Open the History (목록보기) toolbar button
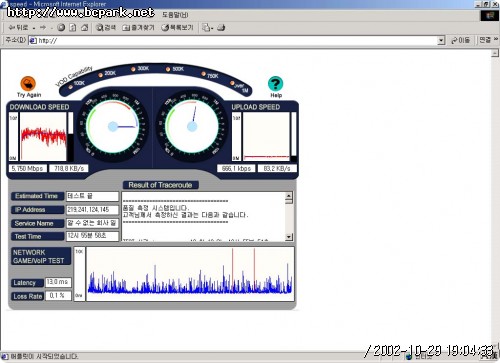 pos(177,28)
